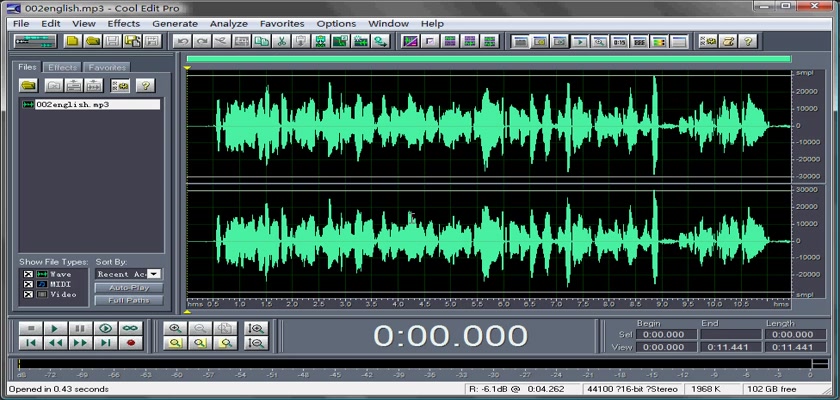Click the Go to Beginning button
This screenshot has height=400, width=840.
pyautogui.click(x=31, y=343)
